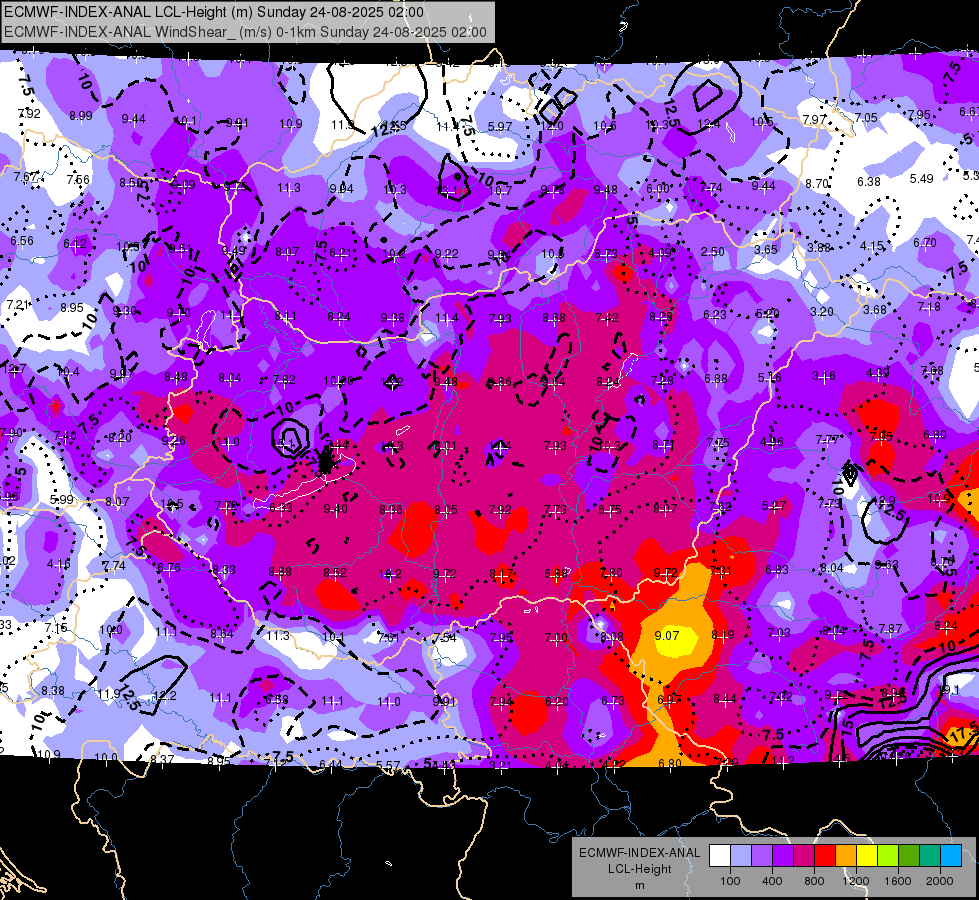This screenshot has height=900, width=979.
Task: Click the wind shear value 8.19
Action: click(723, 635)
